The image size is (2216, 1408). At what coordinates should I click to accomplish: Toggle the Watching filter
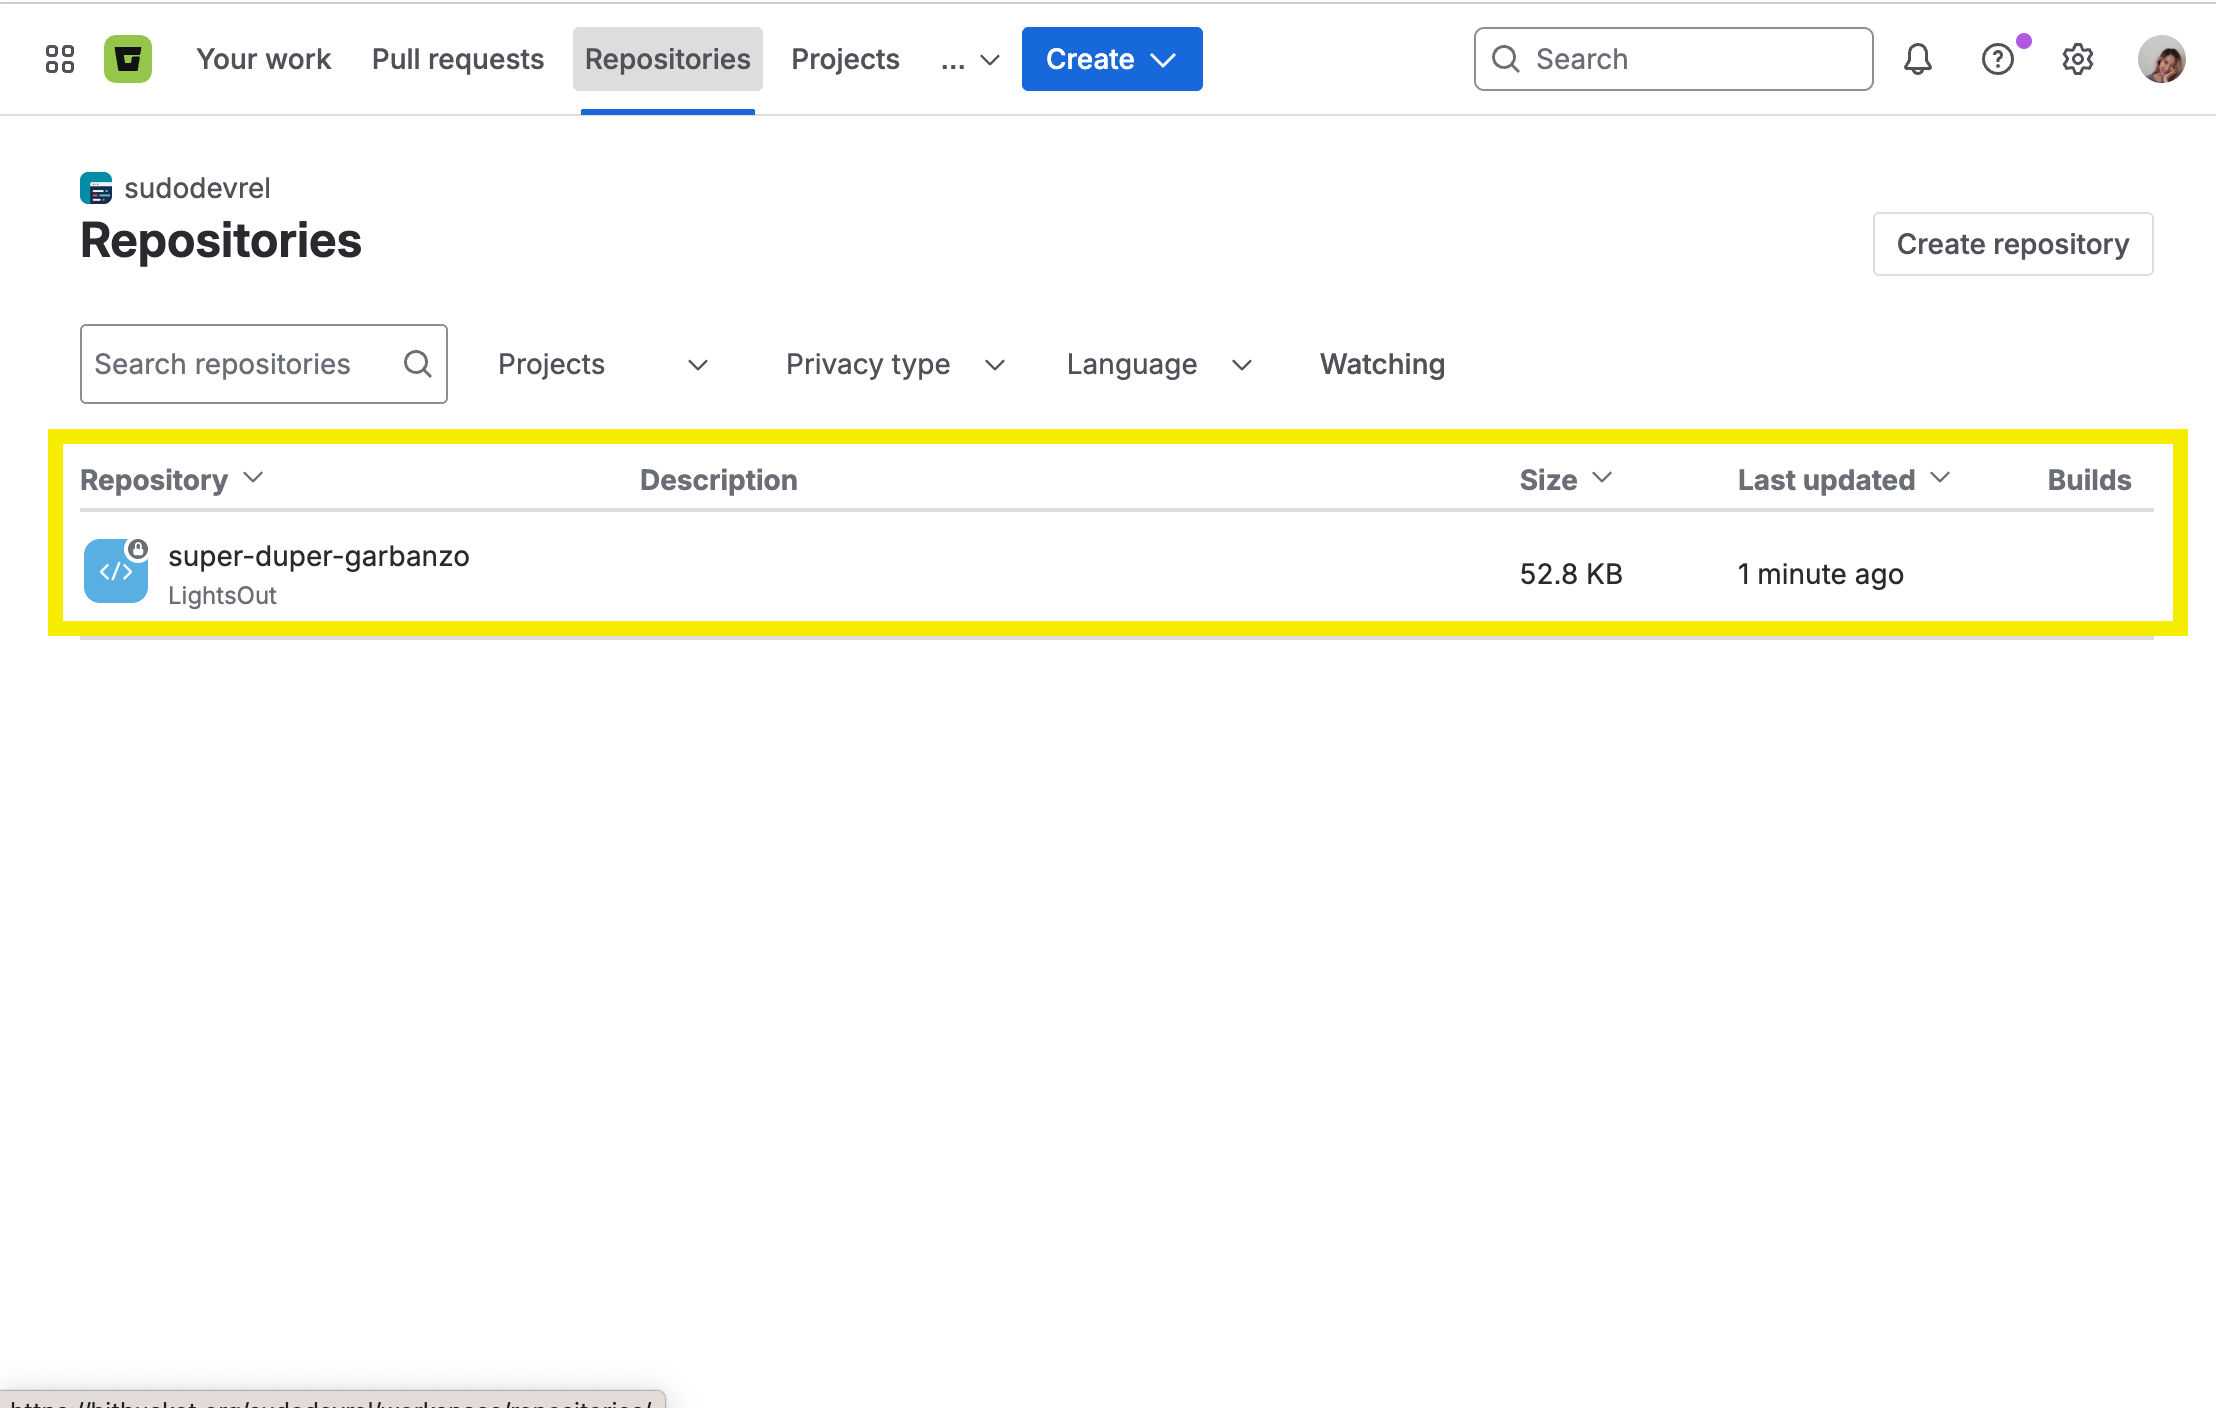(1382, 364)
